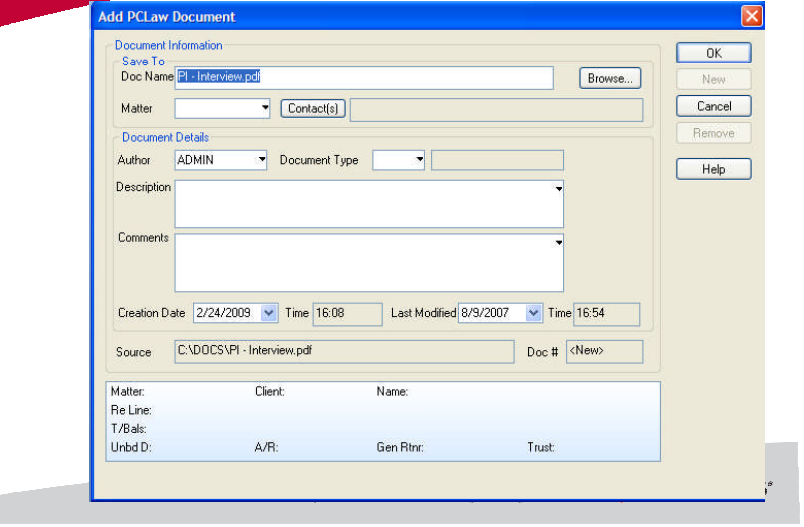Click the Document Details group heading

(165, 137)
